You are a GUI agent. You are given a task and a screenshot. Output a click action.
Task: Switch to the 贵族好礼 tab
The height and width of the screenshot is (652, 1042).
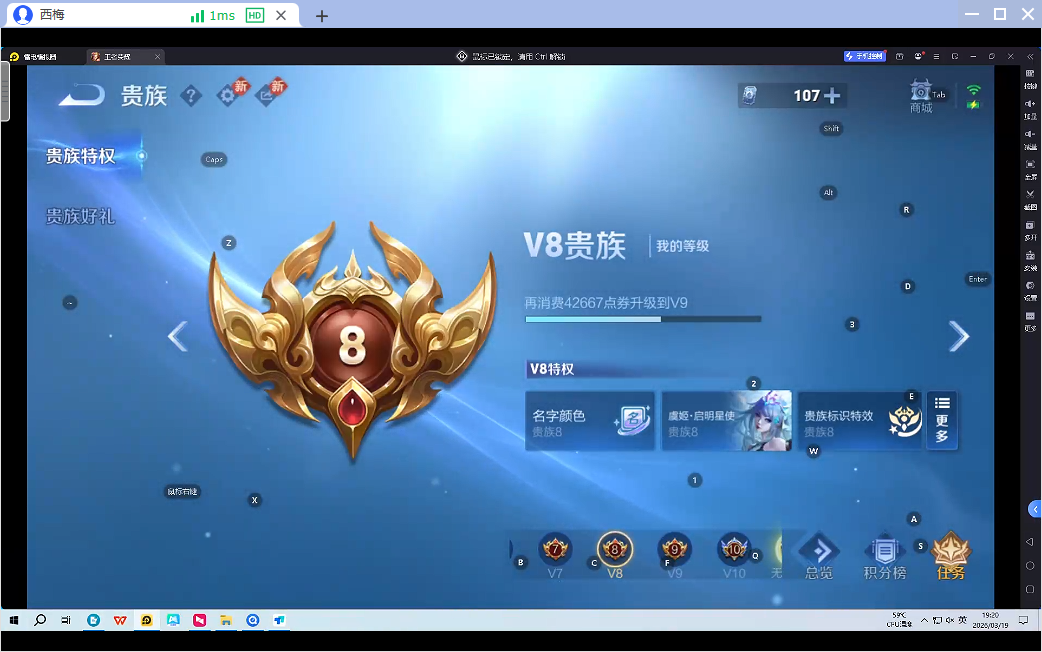(79, 216)
